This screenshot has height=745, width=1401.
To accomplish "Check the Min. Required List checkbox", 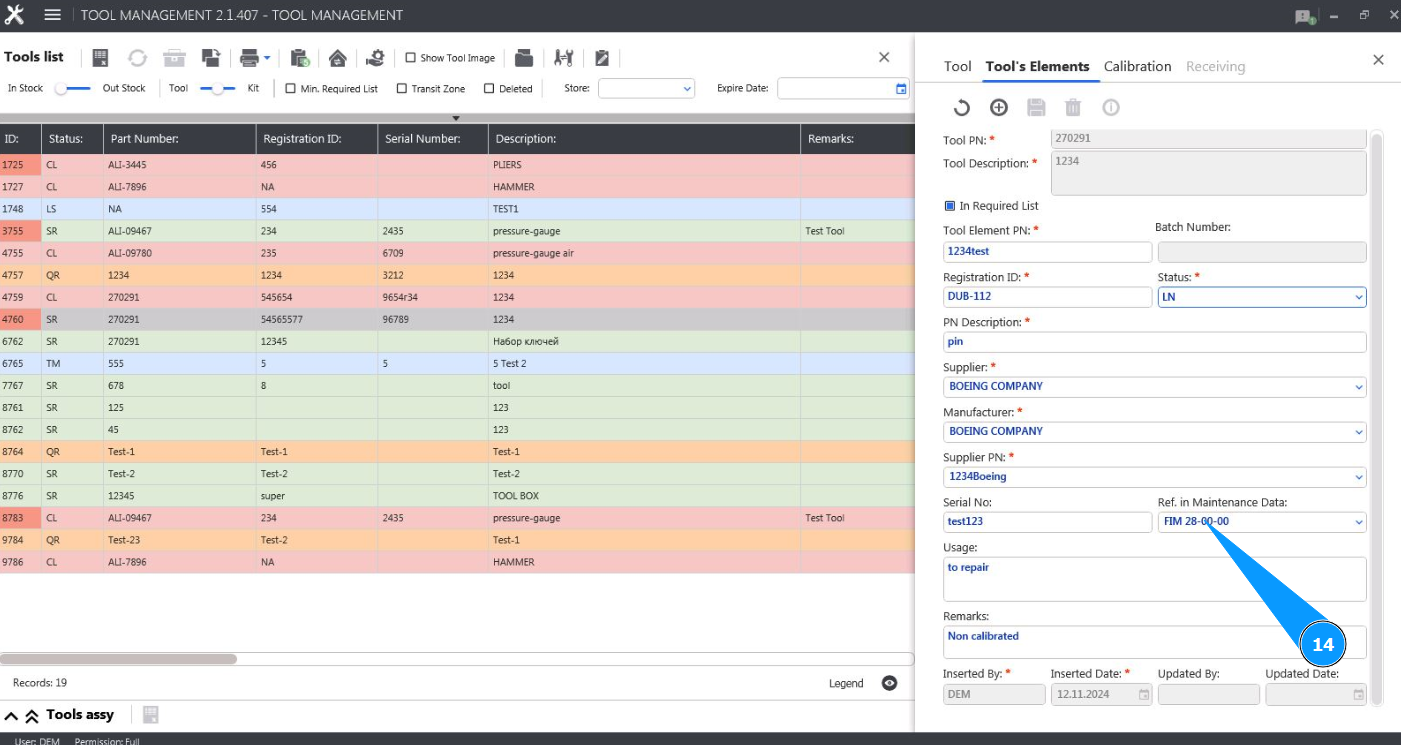I will pyautogui.click(x=290, y=89).
